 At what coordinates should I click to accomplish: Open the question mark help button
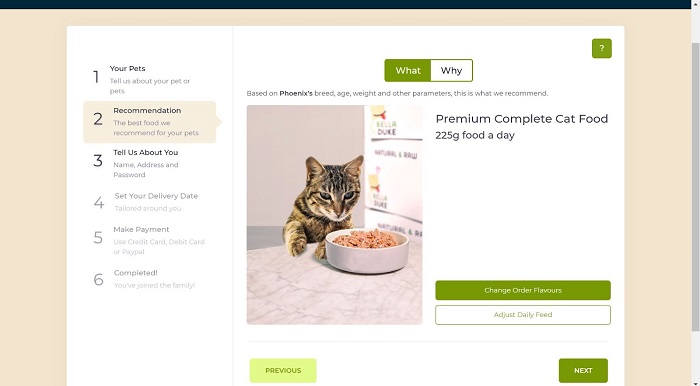pos(601,48)
